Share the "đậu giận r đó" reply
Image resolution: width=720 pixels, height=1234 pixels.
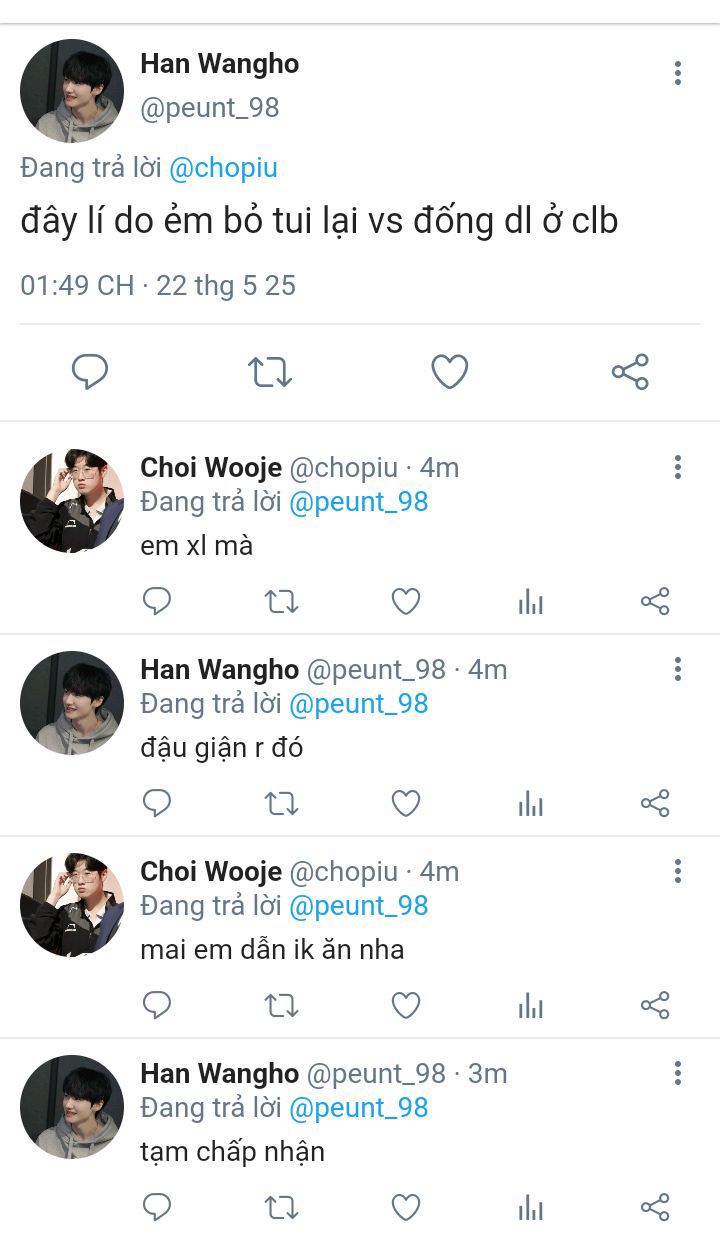coord(655,803)
